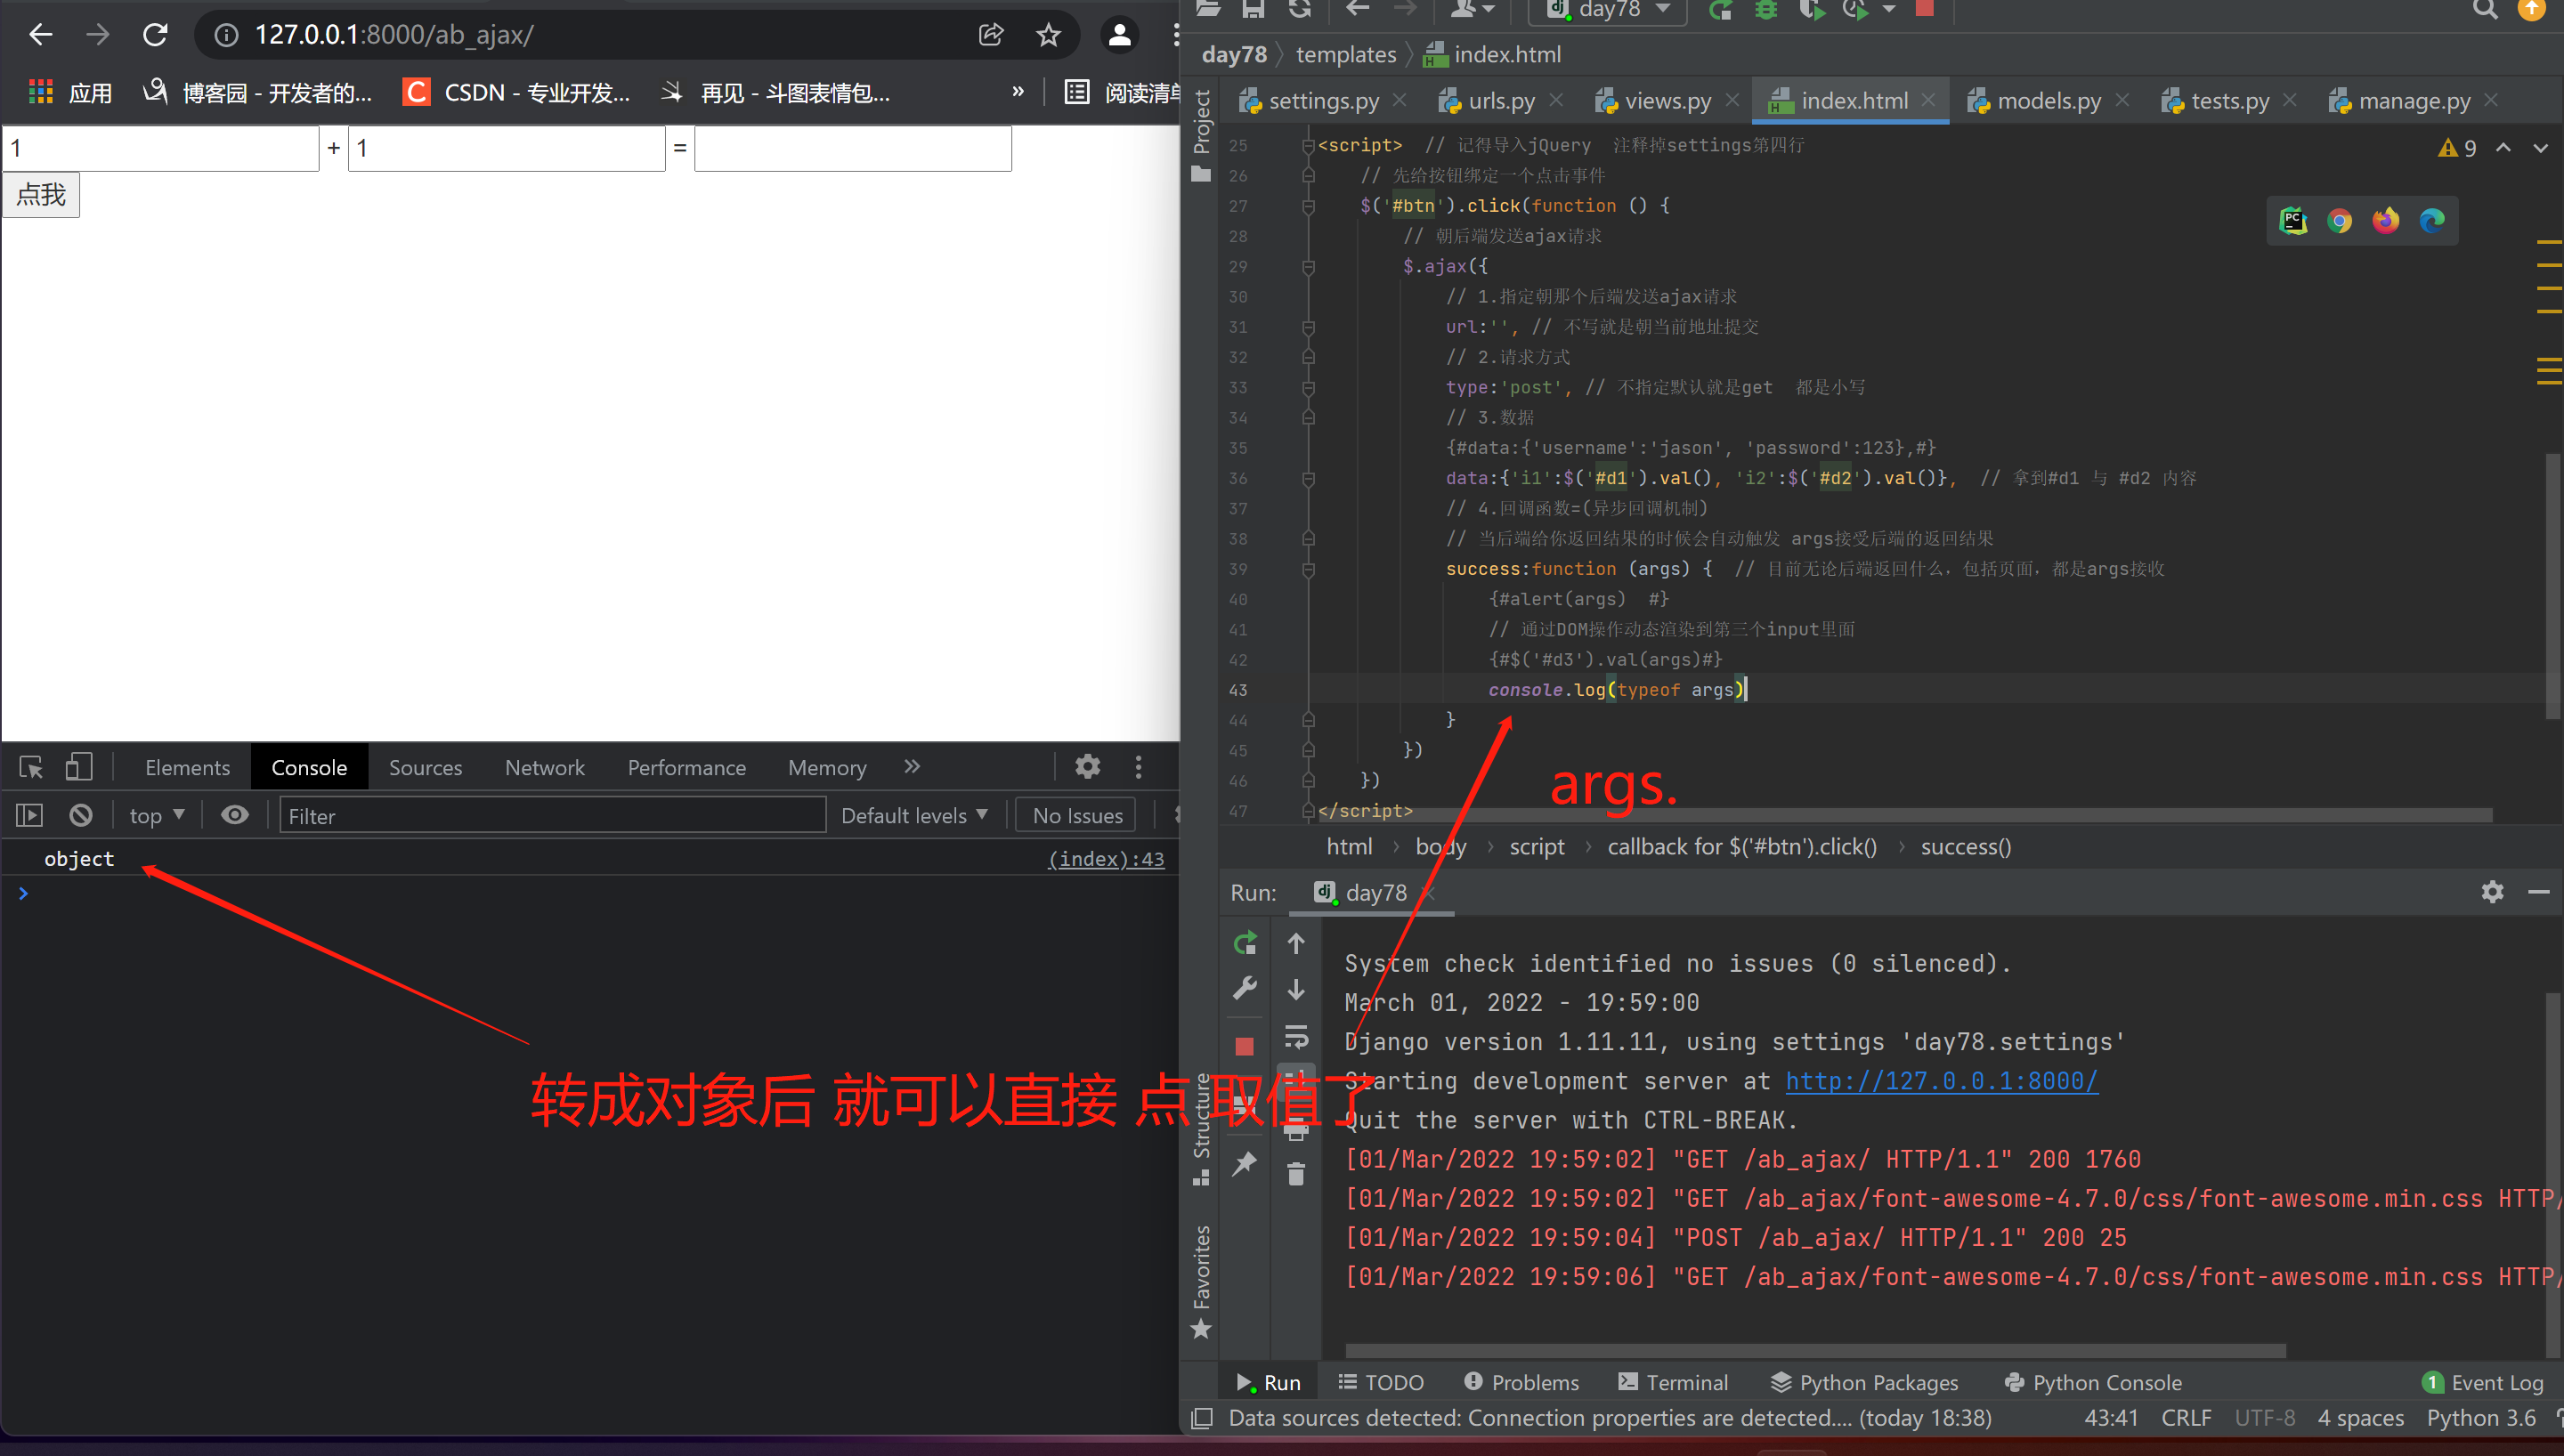Toggle the pause on exceptions icon
The width and height of the screenshot is (2564, 1456).
click(81, 813)
